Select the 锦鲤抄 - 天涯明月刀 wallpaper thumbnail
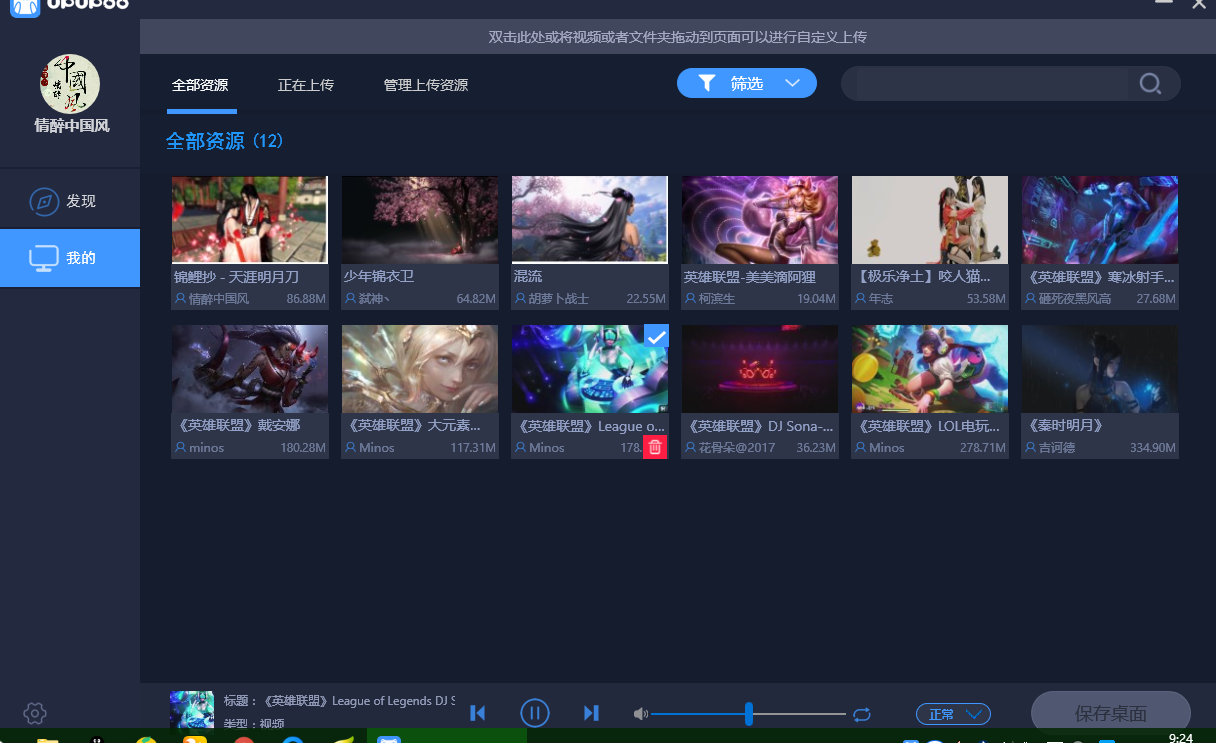This screenshot has width=1216, height=743. point(250,219)
